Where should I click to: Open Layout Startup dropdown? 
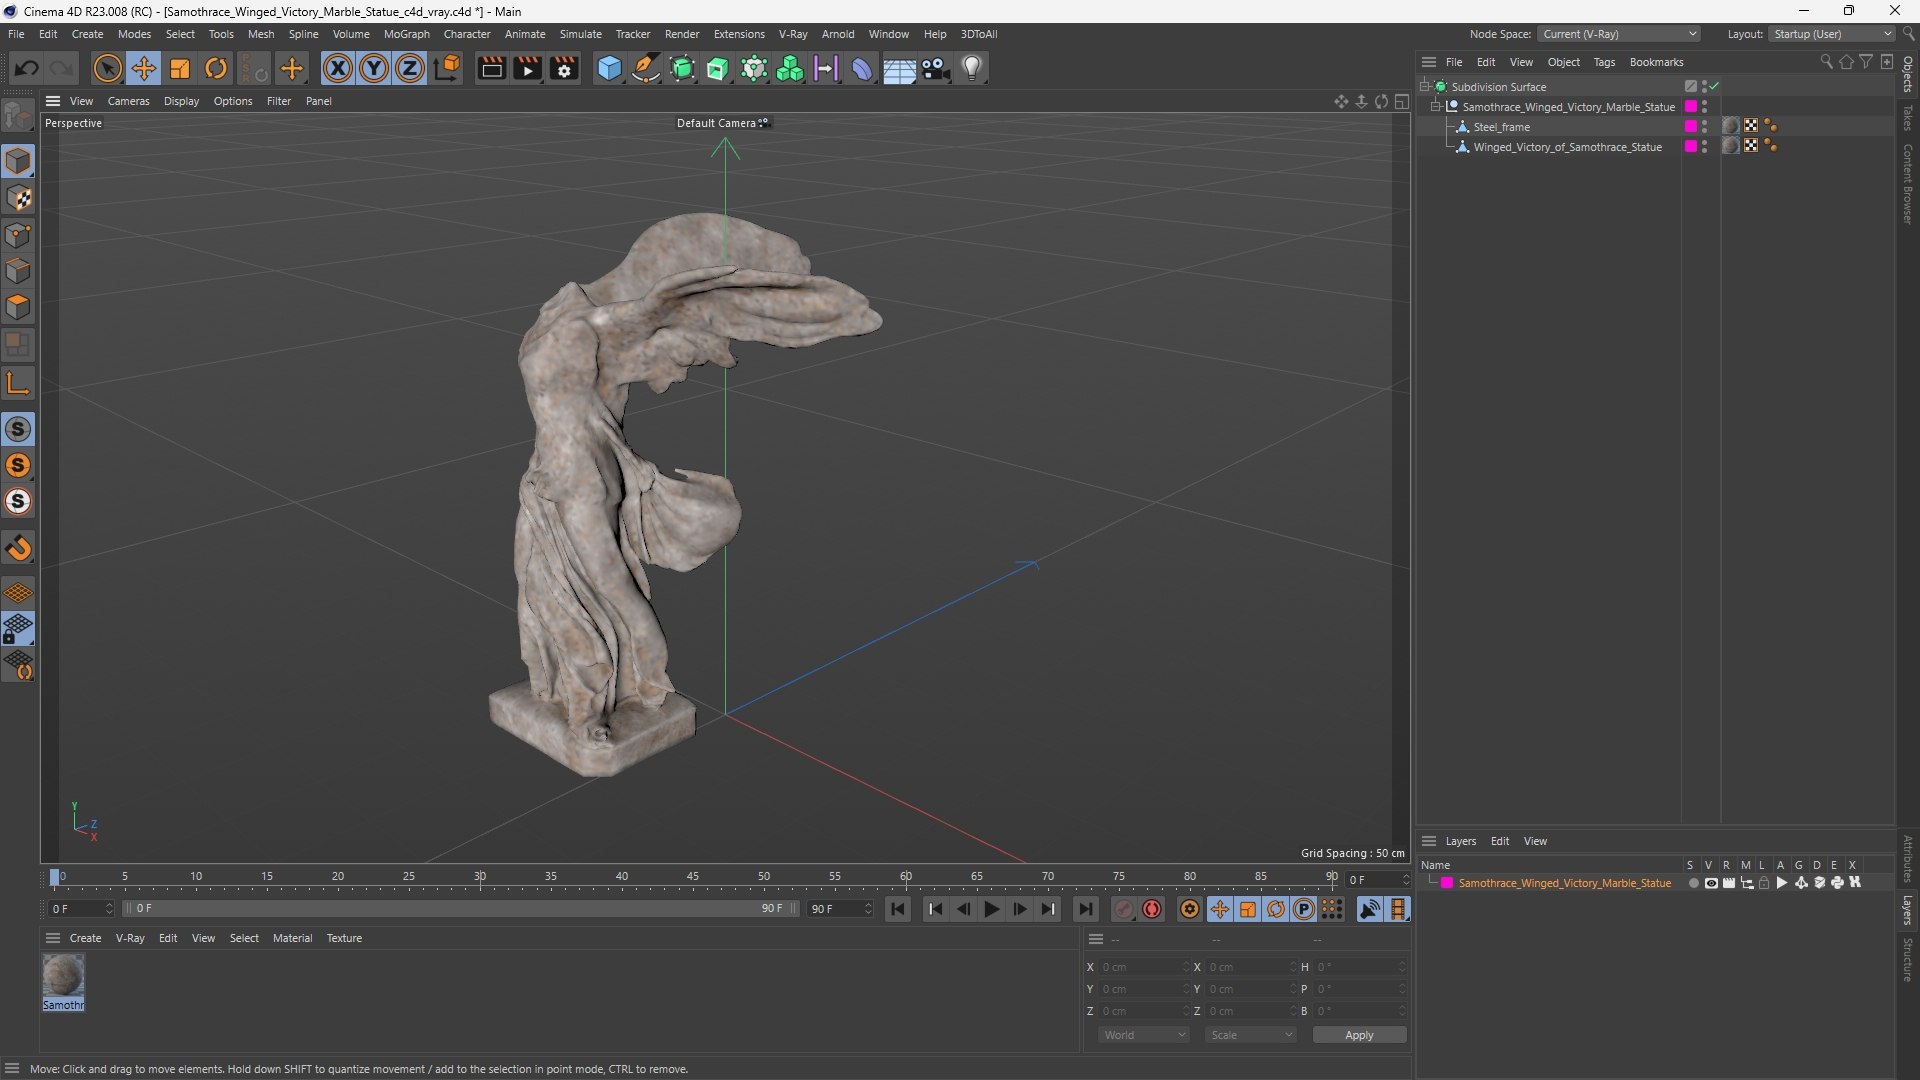point(1832,34)
